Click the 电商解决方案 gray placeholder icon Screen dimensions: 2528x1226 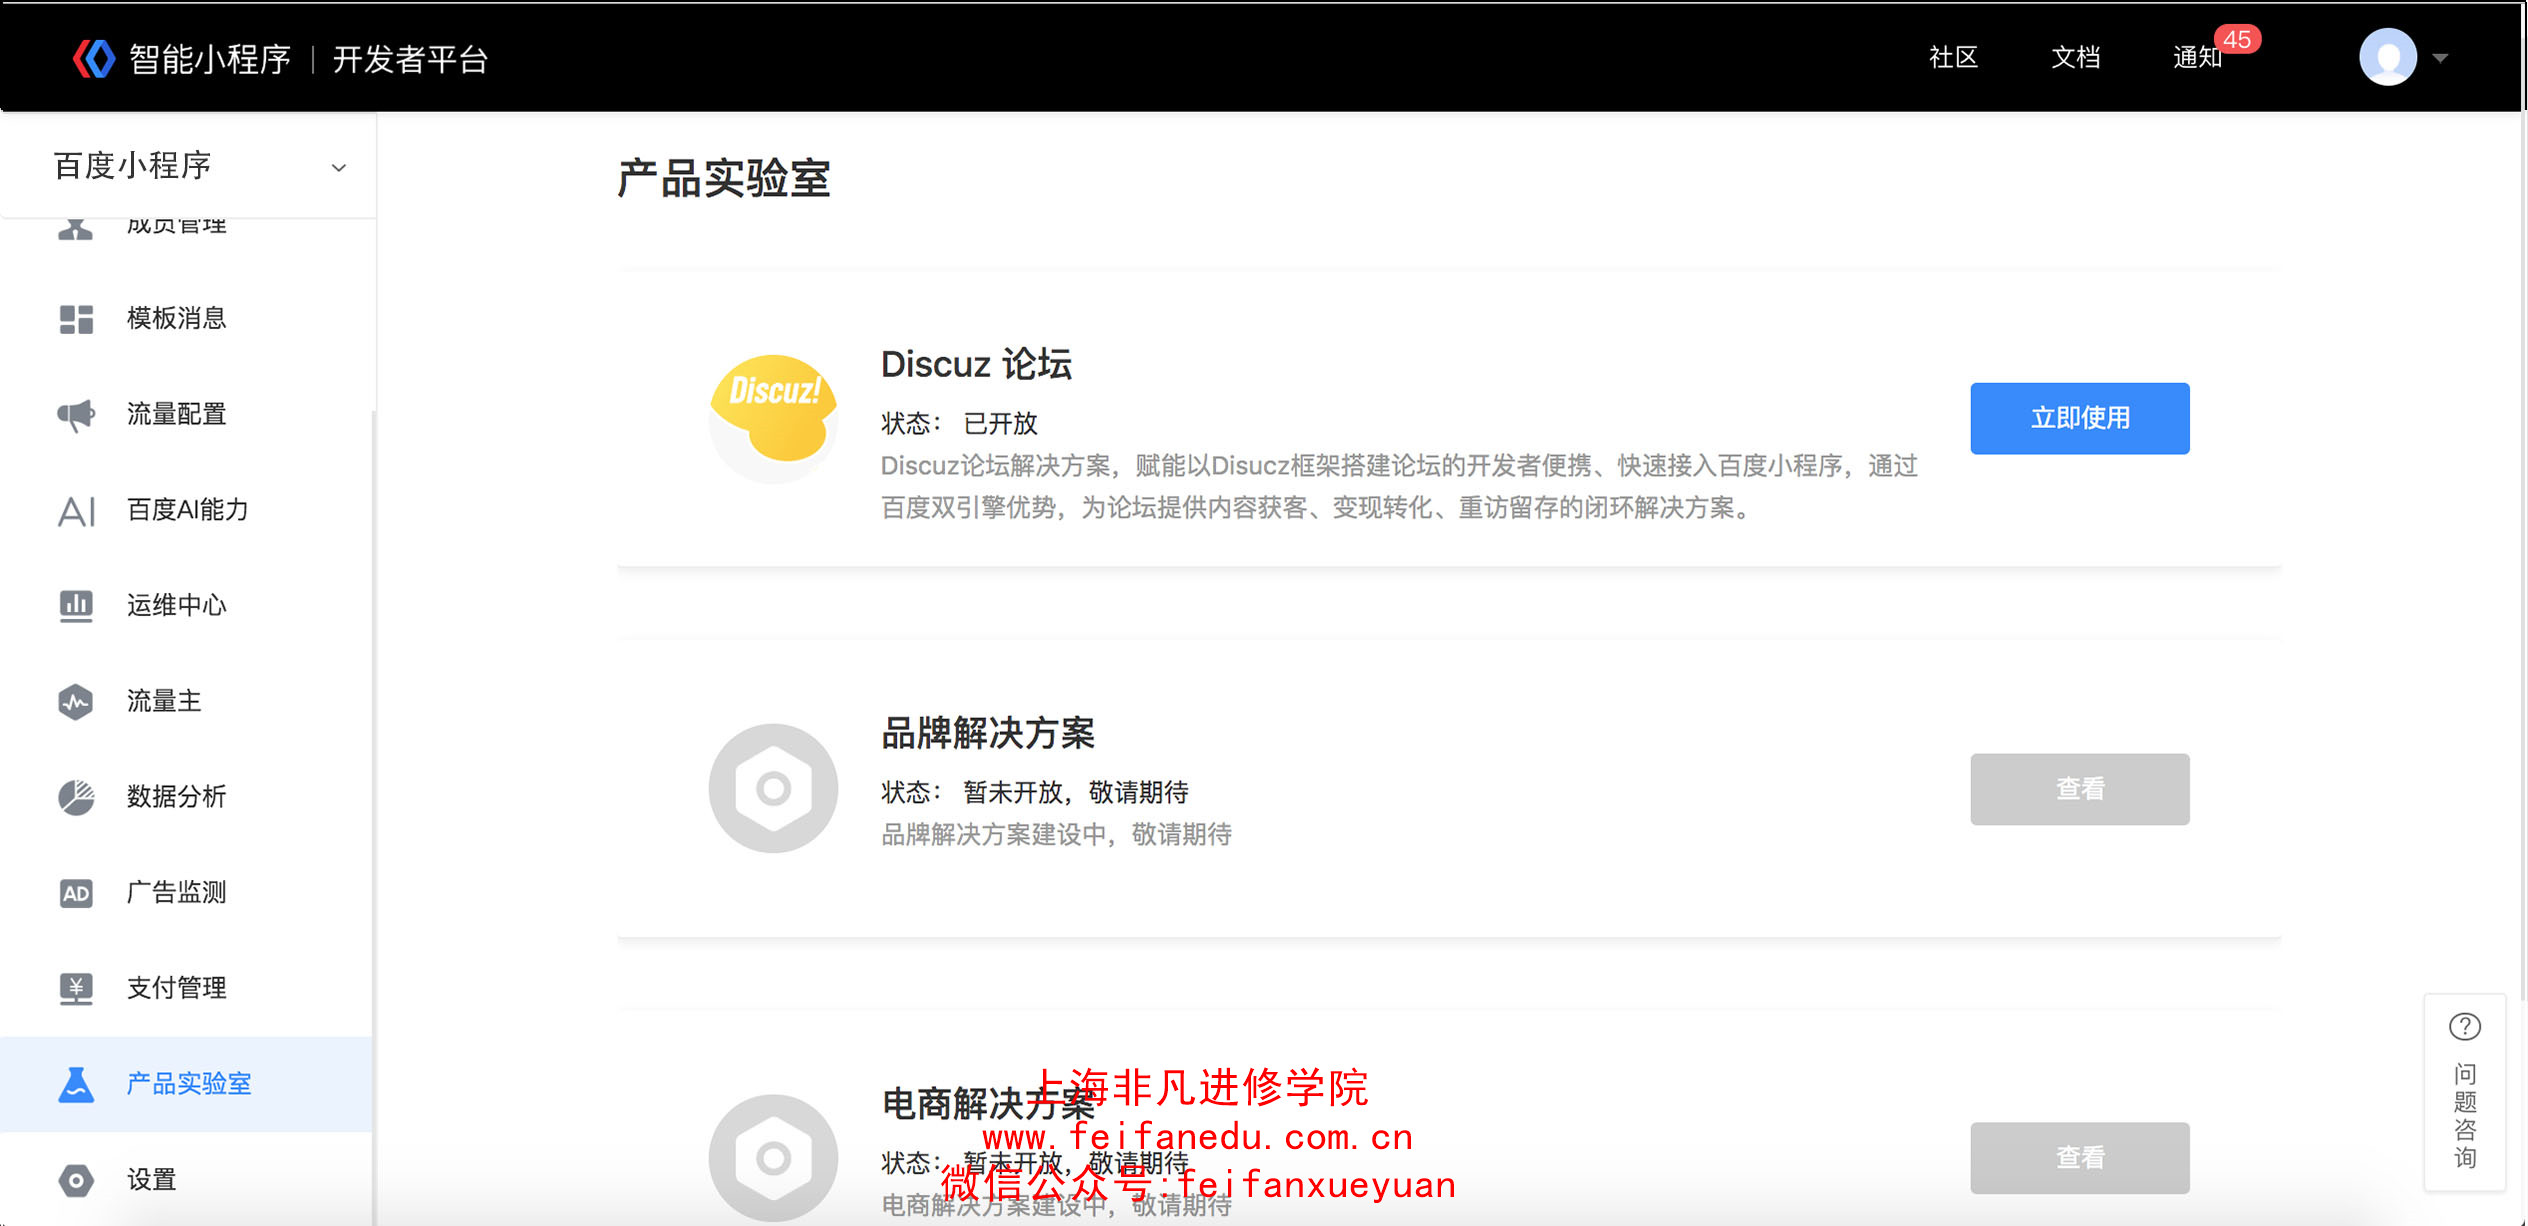pyautogui.click(x=773, y=1158)
